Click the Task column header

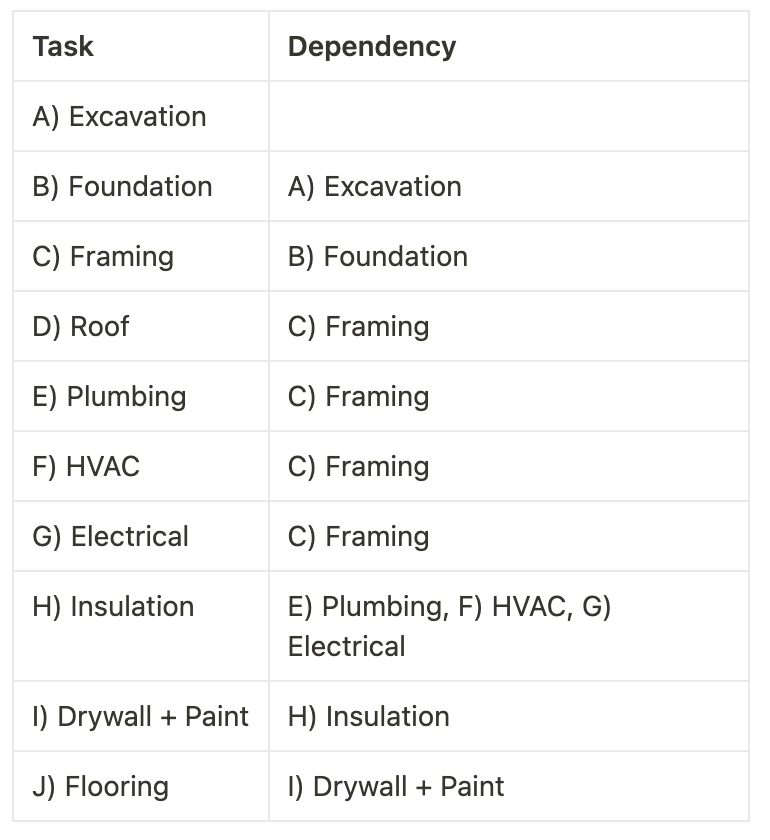tap(141, 46)
